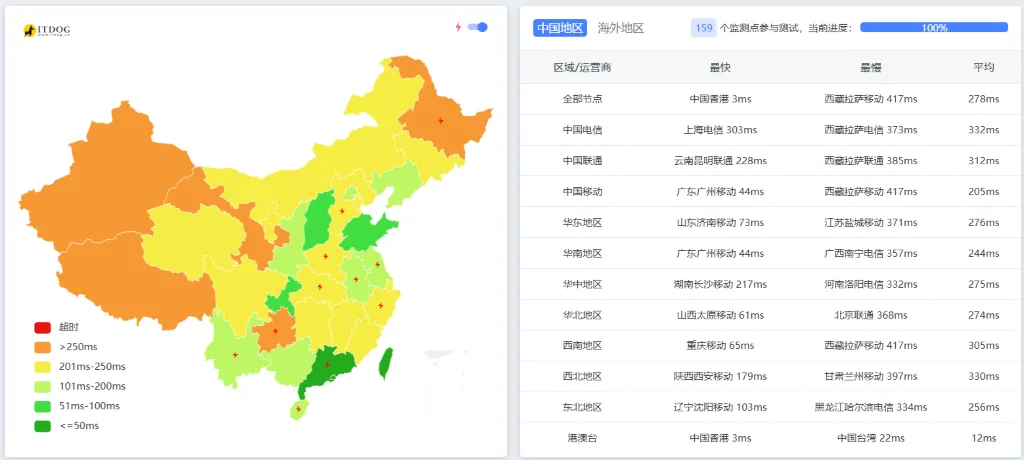Viewport: 1024px width, 460px height.
Task: Switch to the 海外地区 tab
Action: pos(621,27)
